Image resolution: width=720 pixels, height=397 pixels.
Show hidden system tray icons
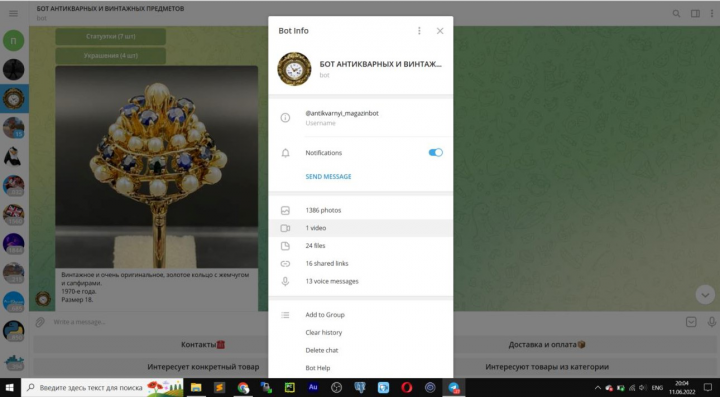pyautogui.click(x=598, y=388)
